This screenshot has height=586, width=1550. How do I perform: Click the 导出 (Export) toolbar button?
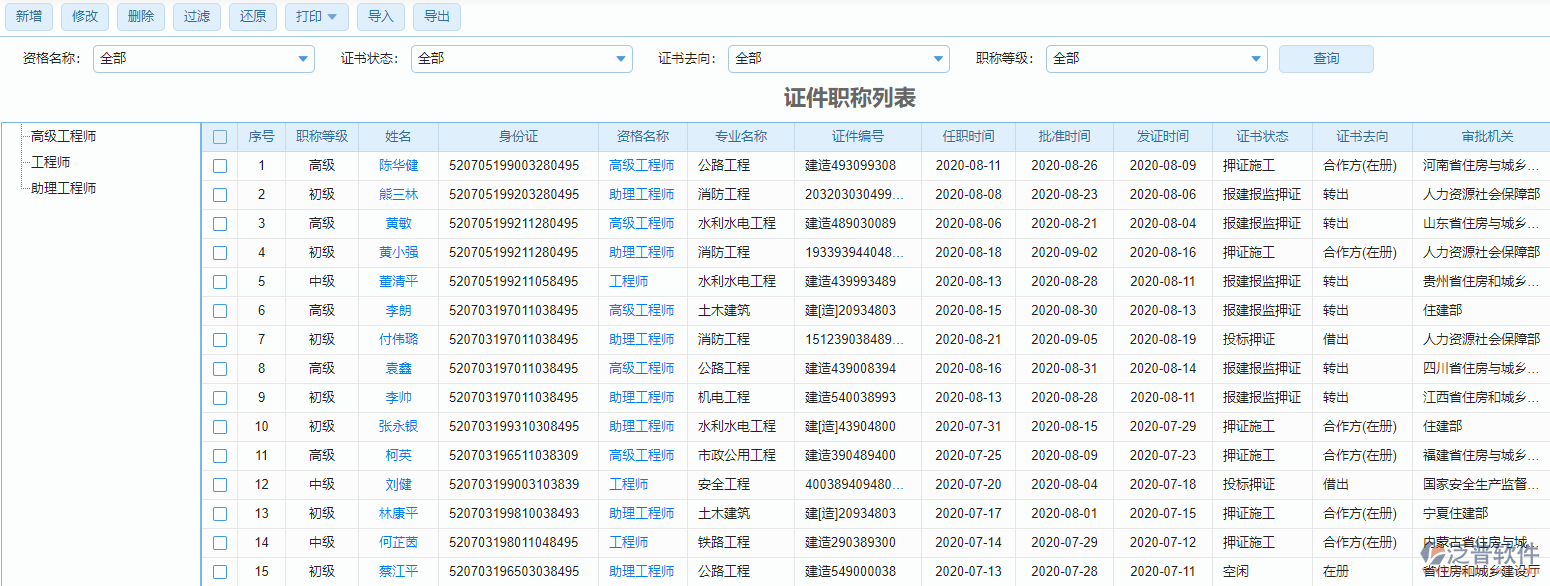[x=437, y=16]
